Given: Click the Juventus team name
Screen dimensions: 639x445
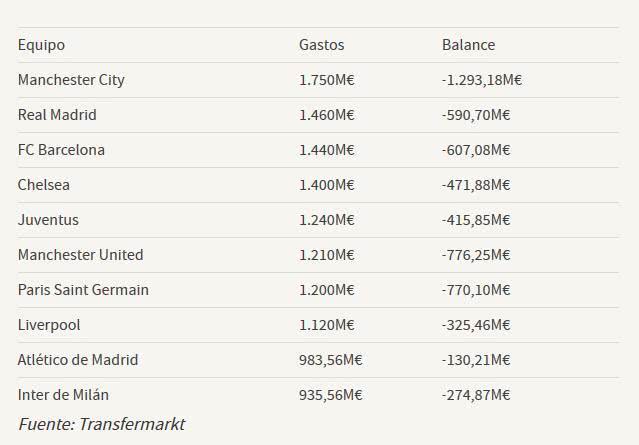Looking at the screenshot, I should 48,220.
